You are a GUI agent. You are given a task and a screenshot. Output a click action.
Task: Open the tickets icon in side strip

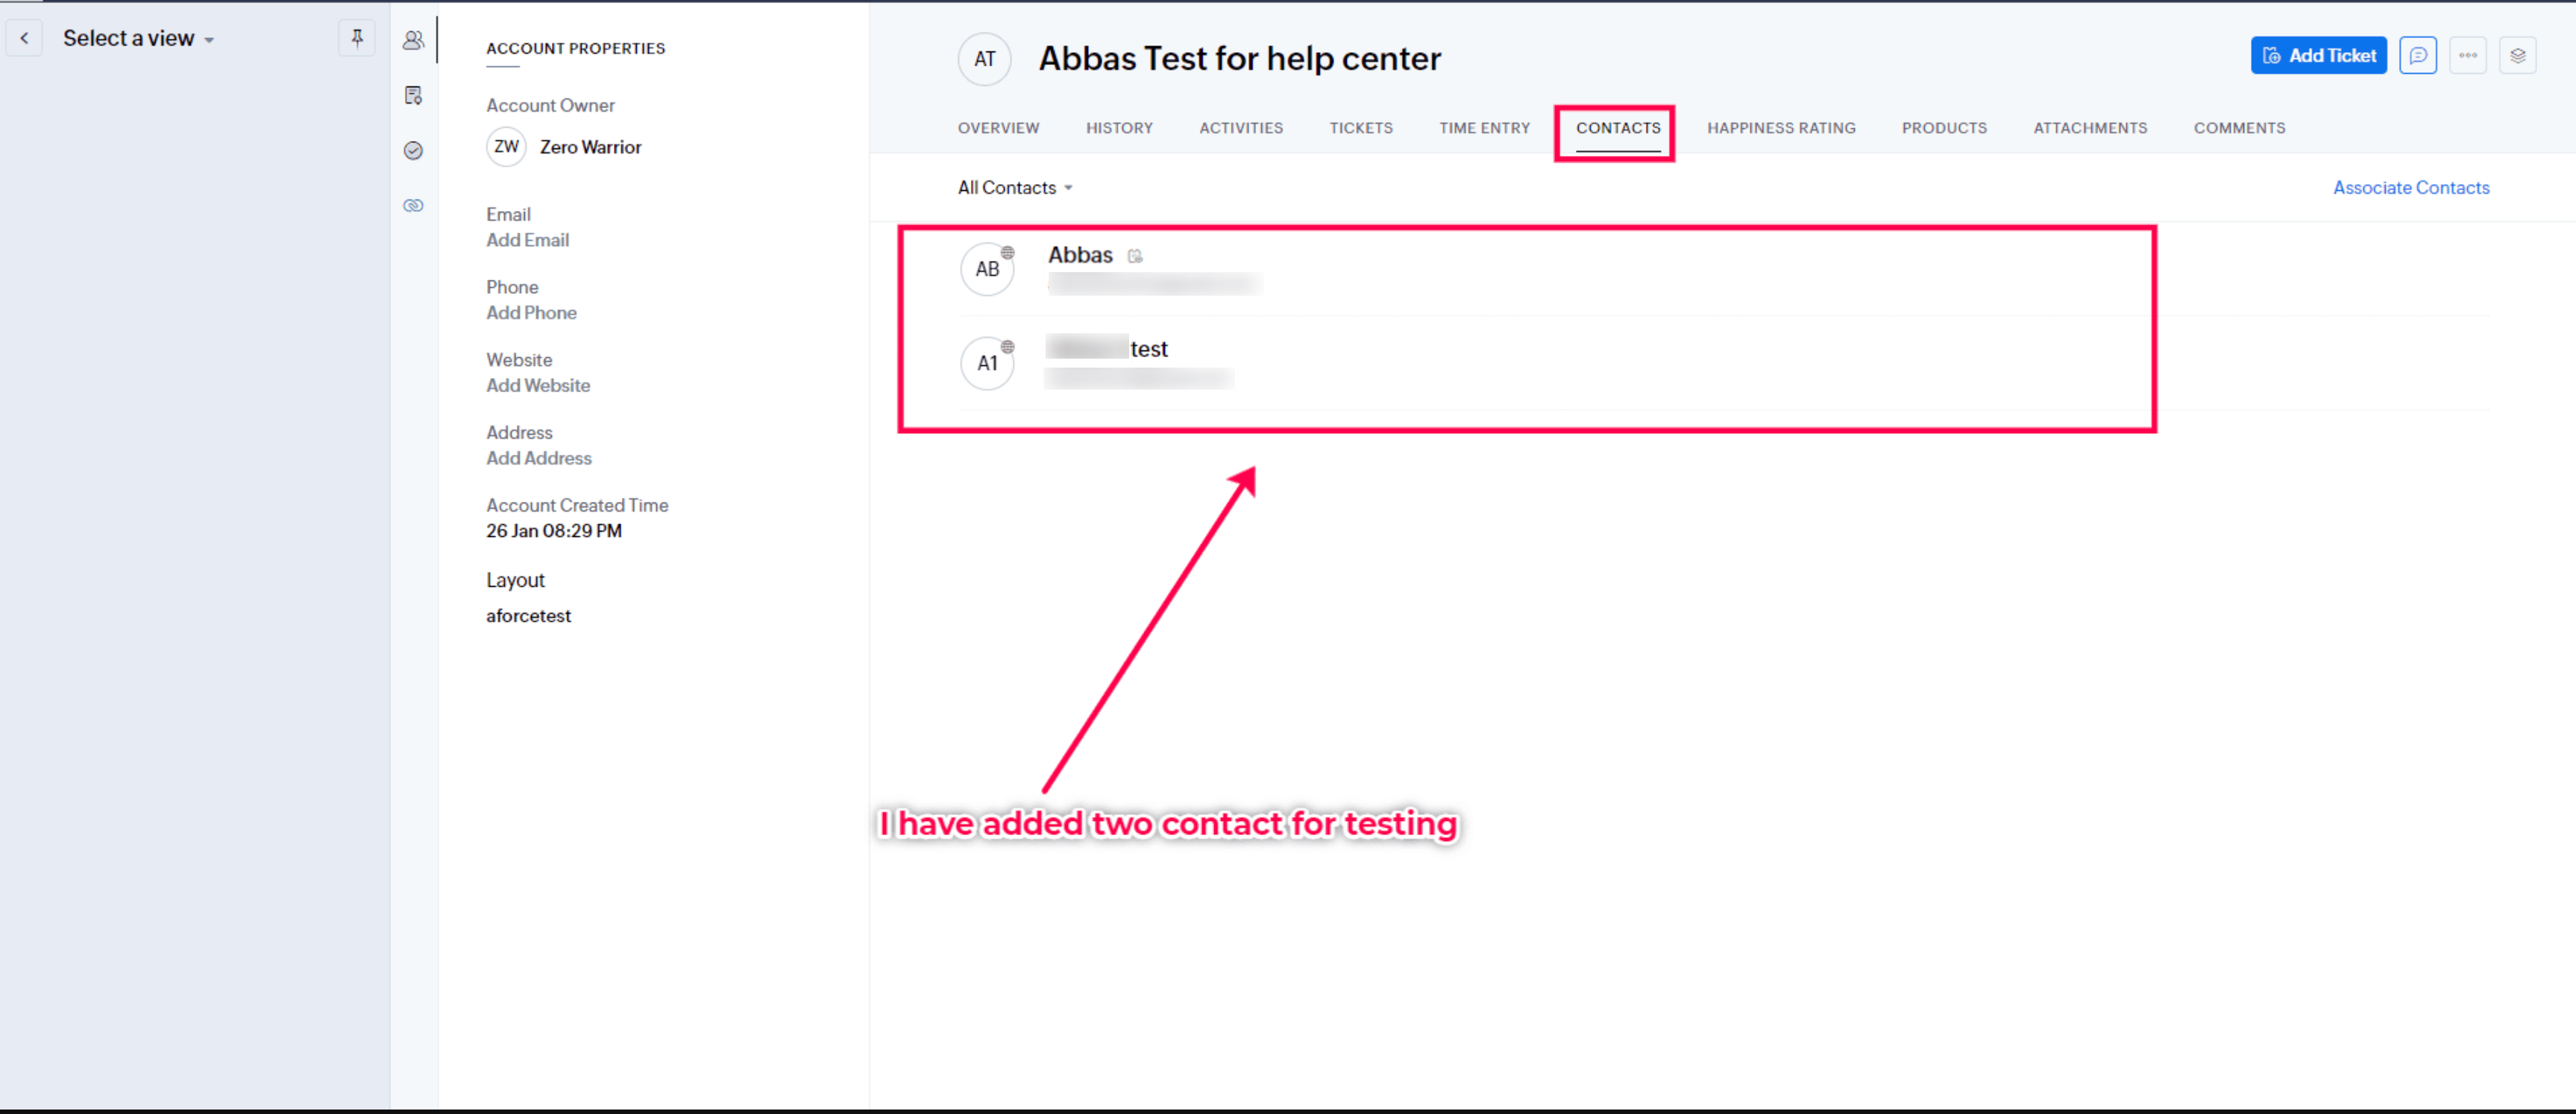point(413,95)
